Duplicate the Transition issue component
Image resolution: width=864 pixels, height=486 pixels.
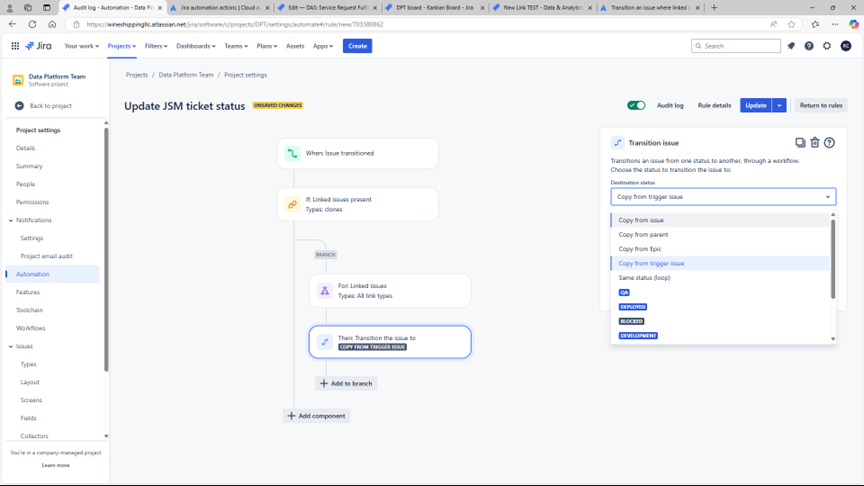[x=800, y=143]
